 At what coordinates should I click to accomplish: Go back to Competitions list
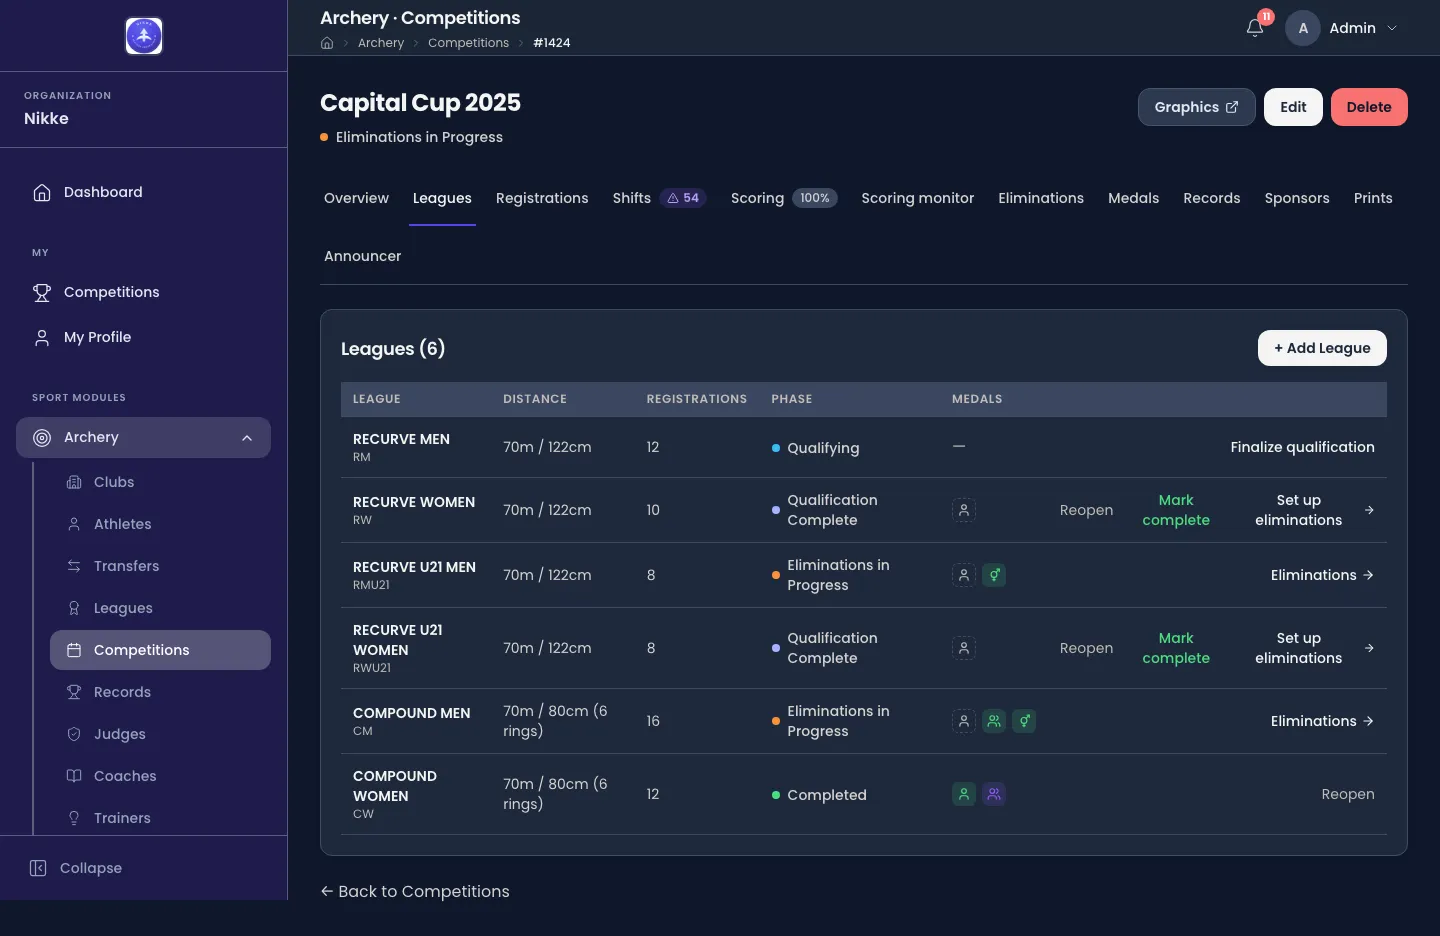(415, 891)
